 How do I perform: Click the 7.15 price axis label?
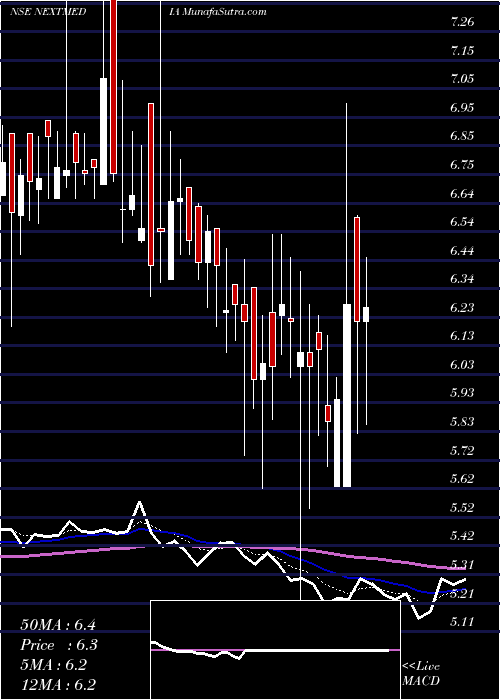click(462, 51)
